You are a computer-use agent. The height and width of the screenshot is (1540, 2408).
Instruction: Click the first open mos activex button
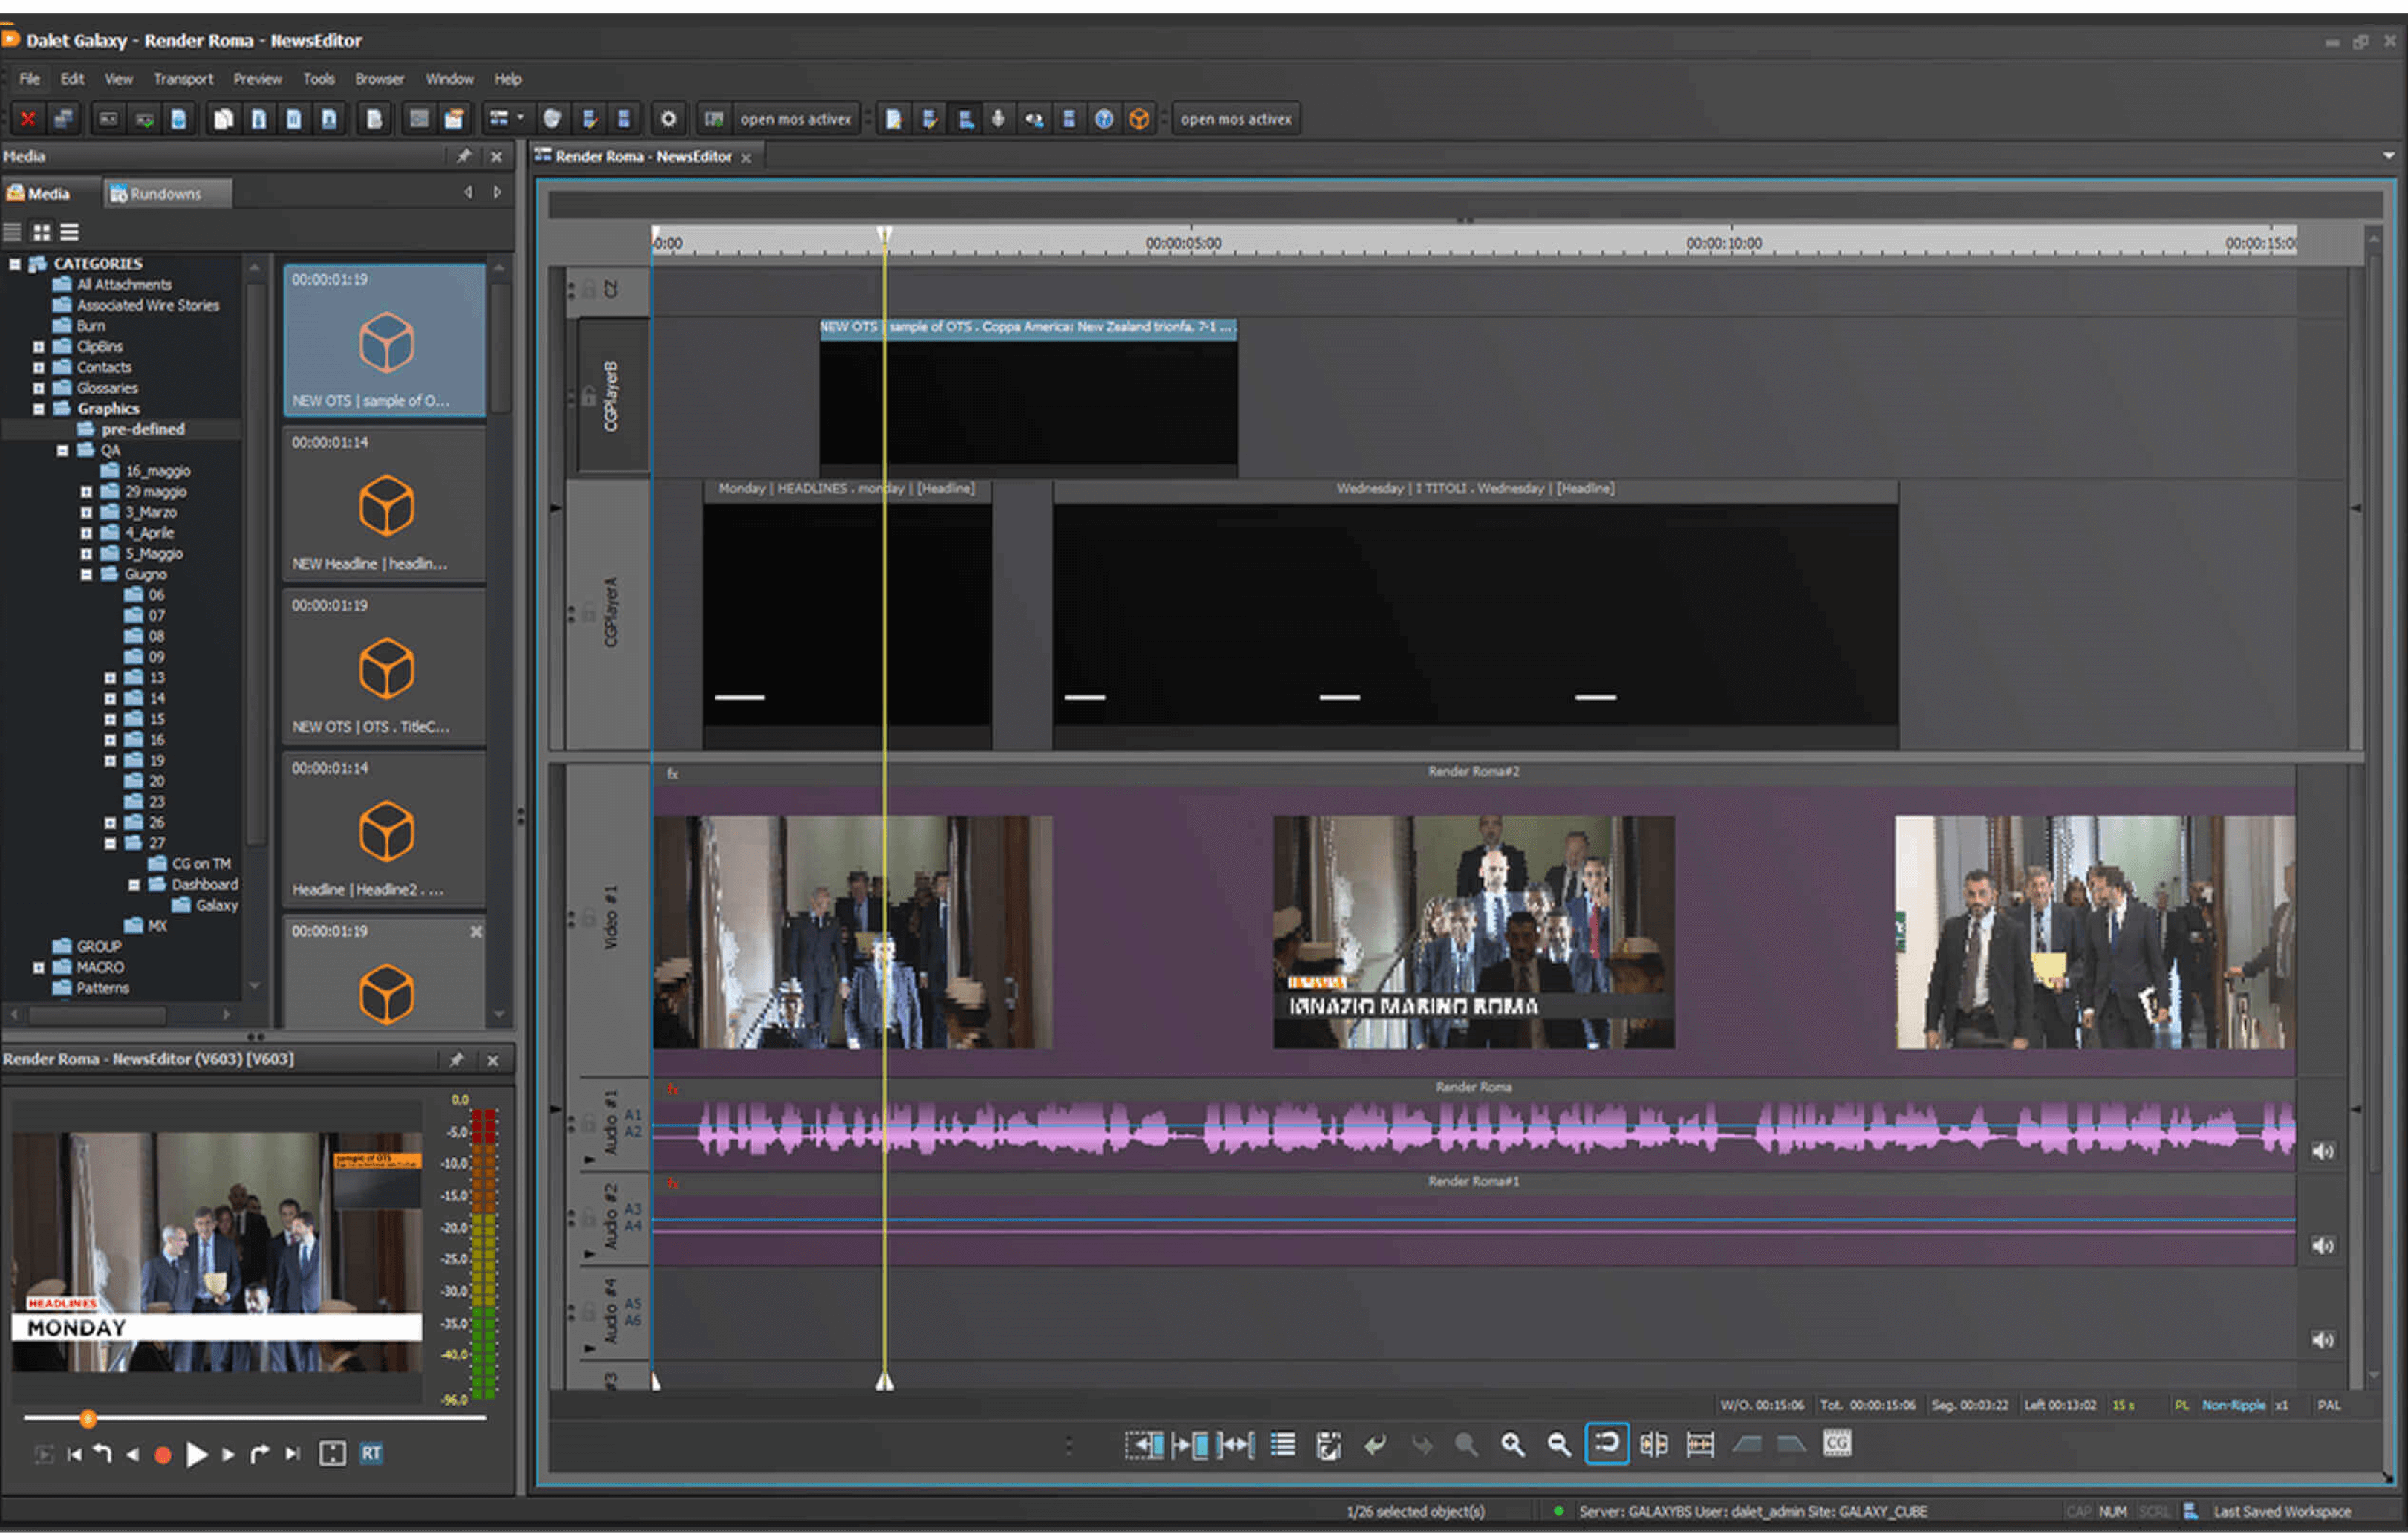pyautogui.click(x=795, y=119)
